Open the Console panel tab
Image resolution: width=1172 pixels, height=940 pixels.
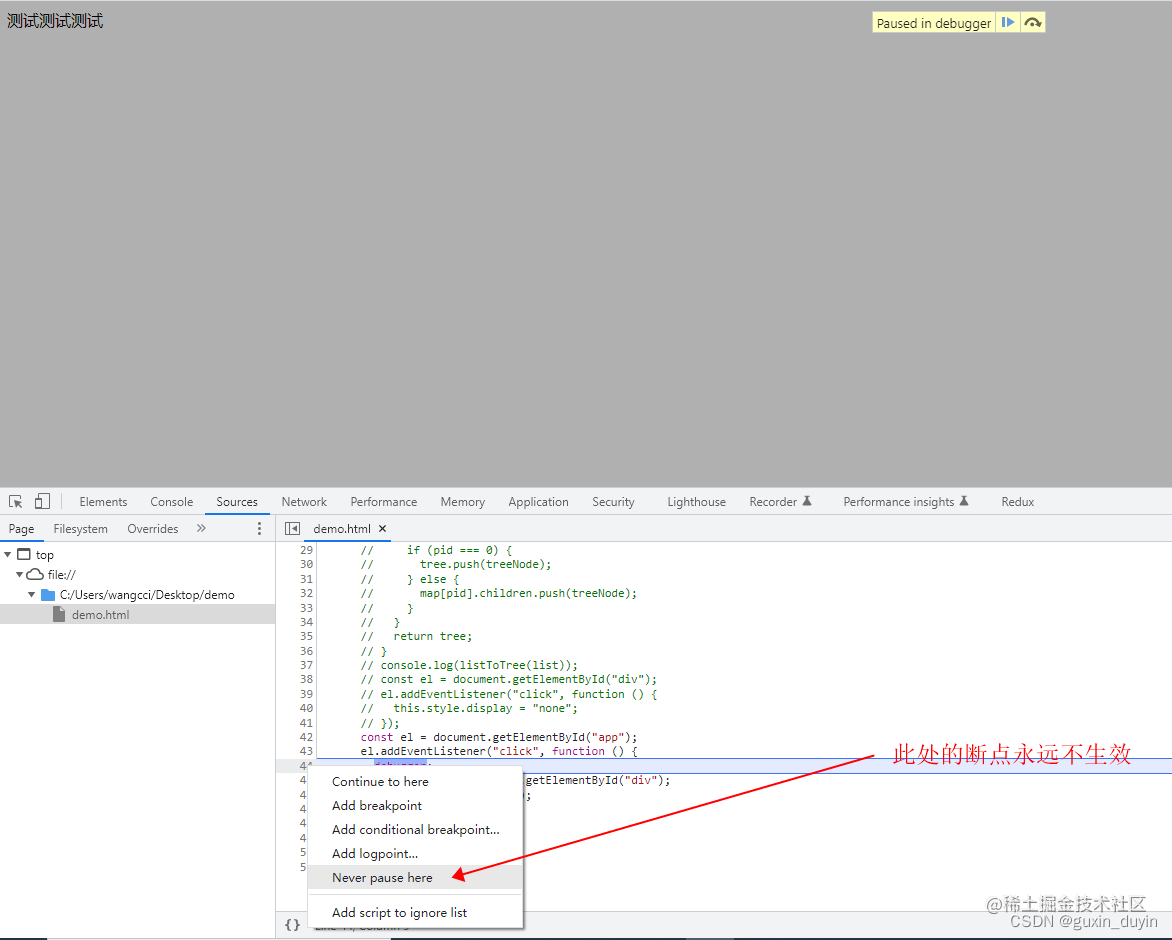tap(171, 501)
